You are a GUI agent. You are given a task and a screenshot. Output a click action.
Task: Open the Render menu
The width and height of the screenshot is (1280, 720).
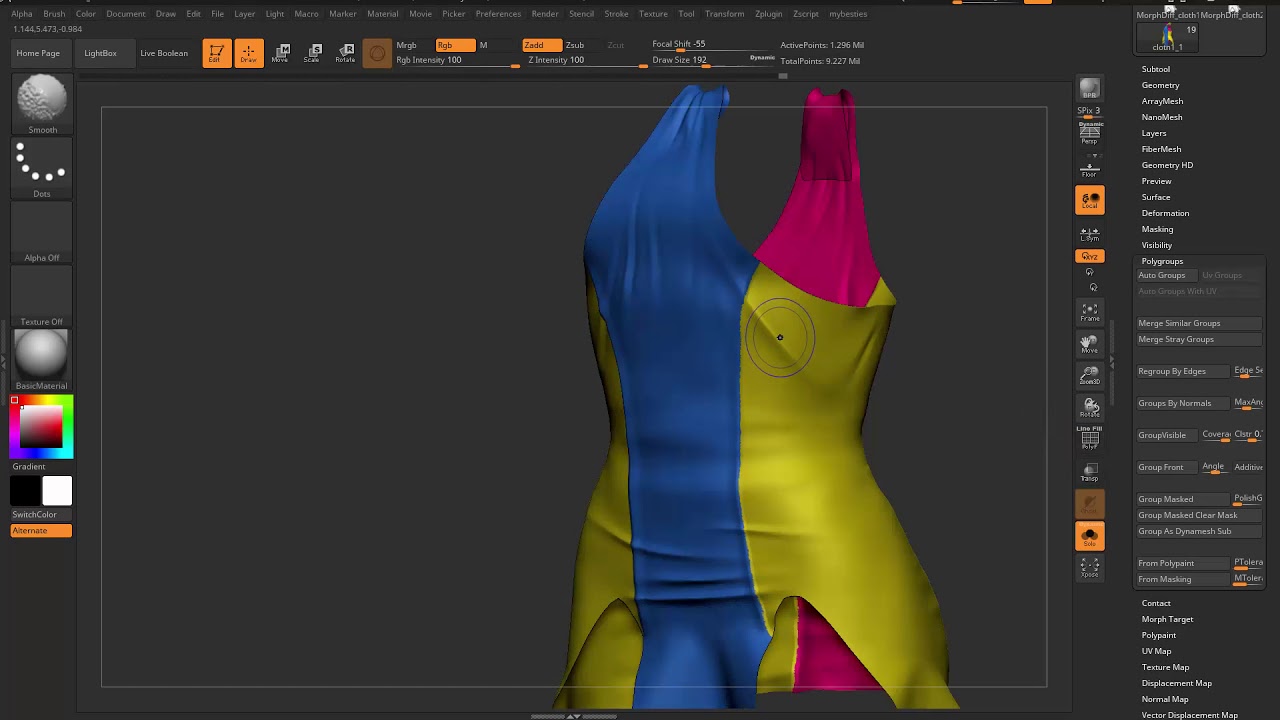click(x=545, y=14)
